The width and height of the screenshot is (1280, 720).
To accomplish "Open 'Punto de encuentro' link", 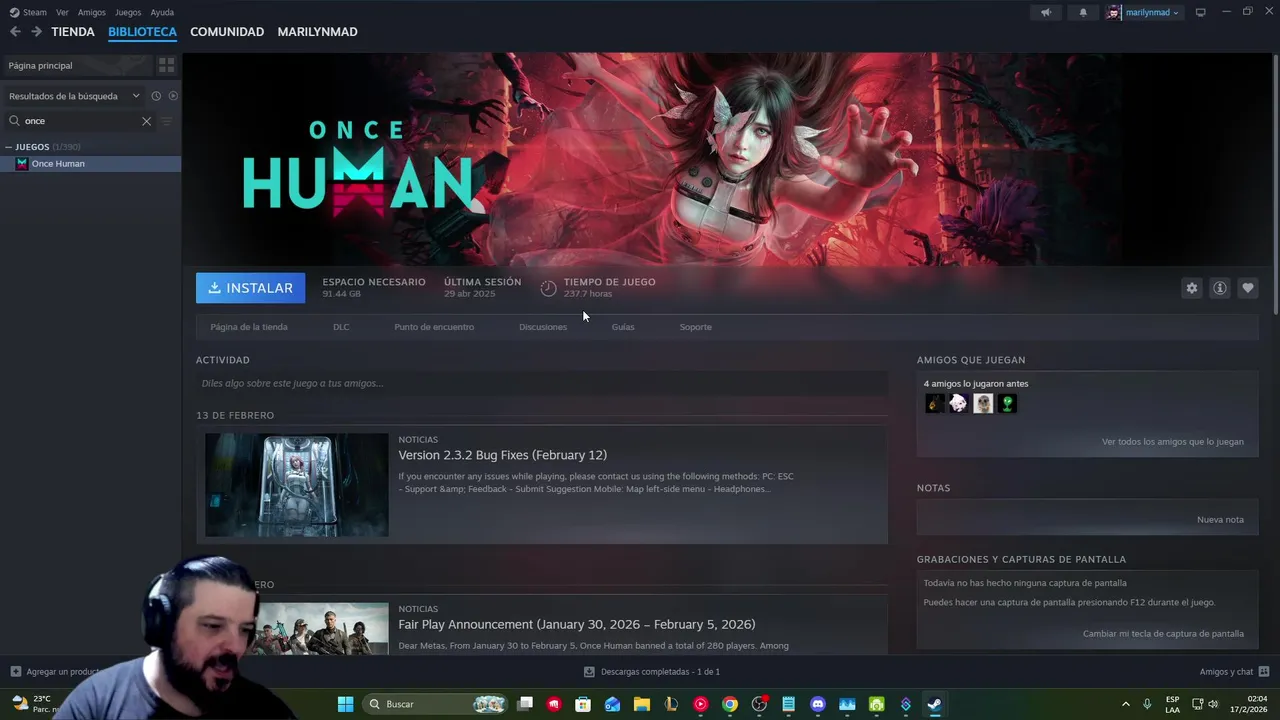I will click(x=434, y=327).
